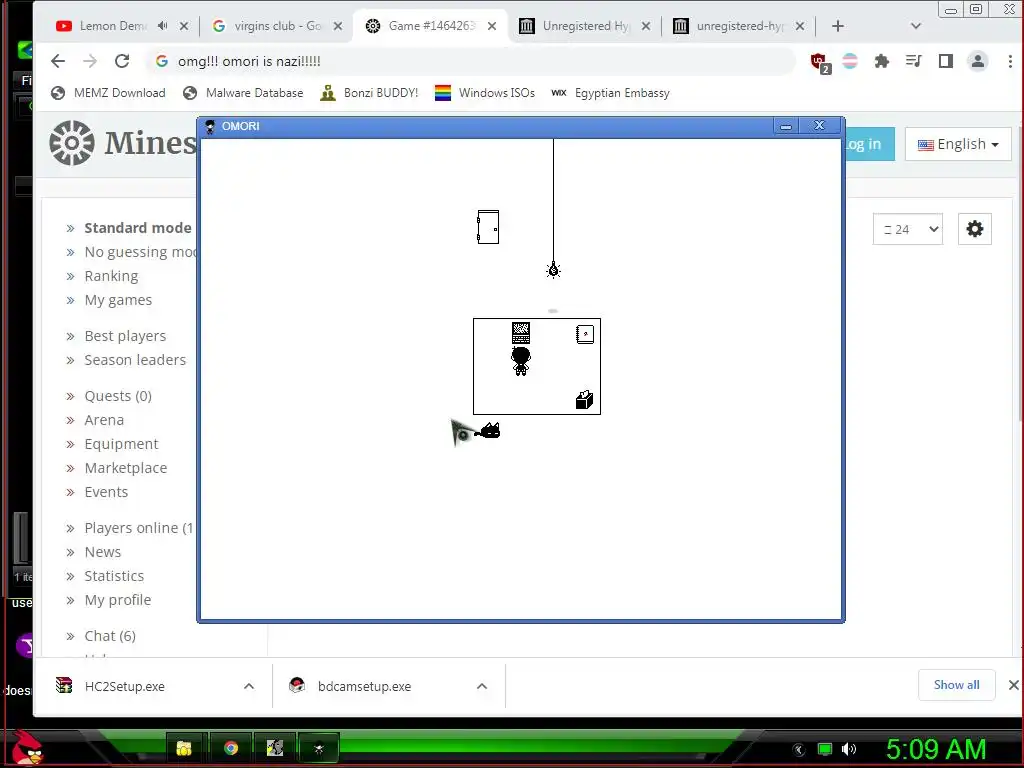Viewport: 1024px width, 768px height.
Task: Open a new browser tab
Action: pos(838,26)
